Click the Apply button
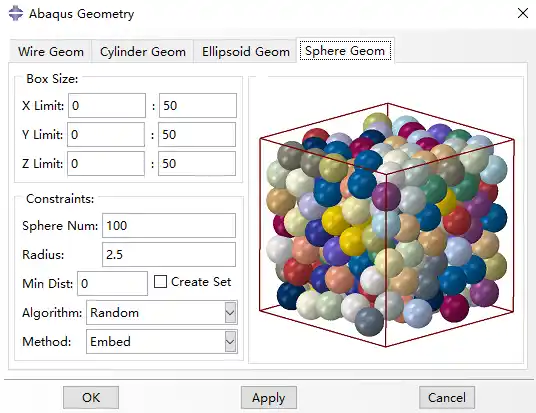Screen dimensions: 536x413 click(269, 397)
